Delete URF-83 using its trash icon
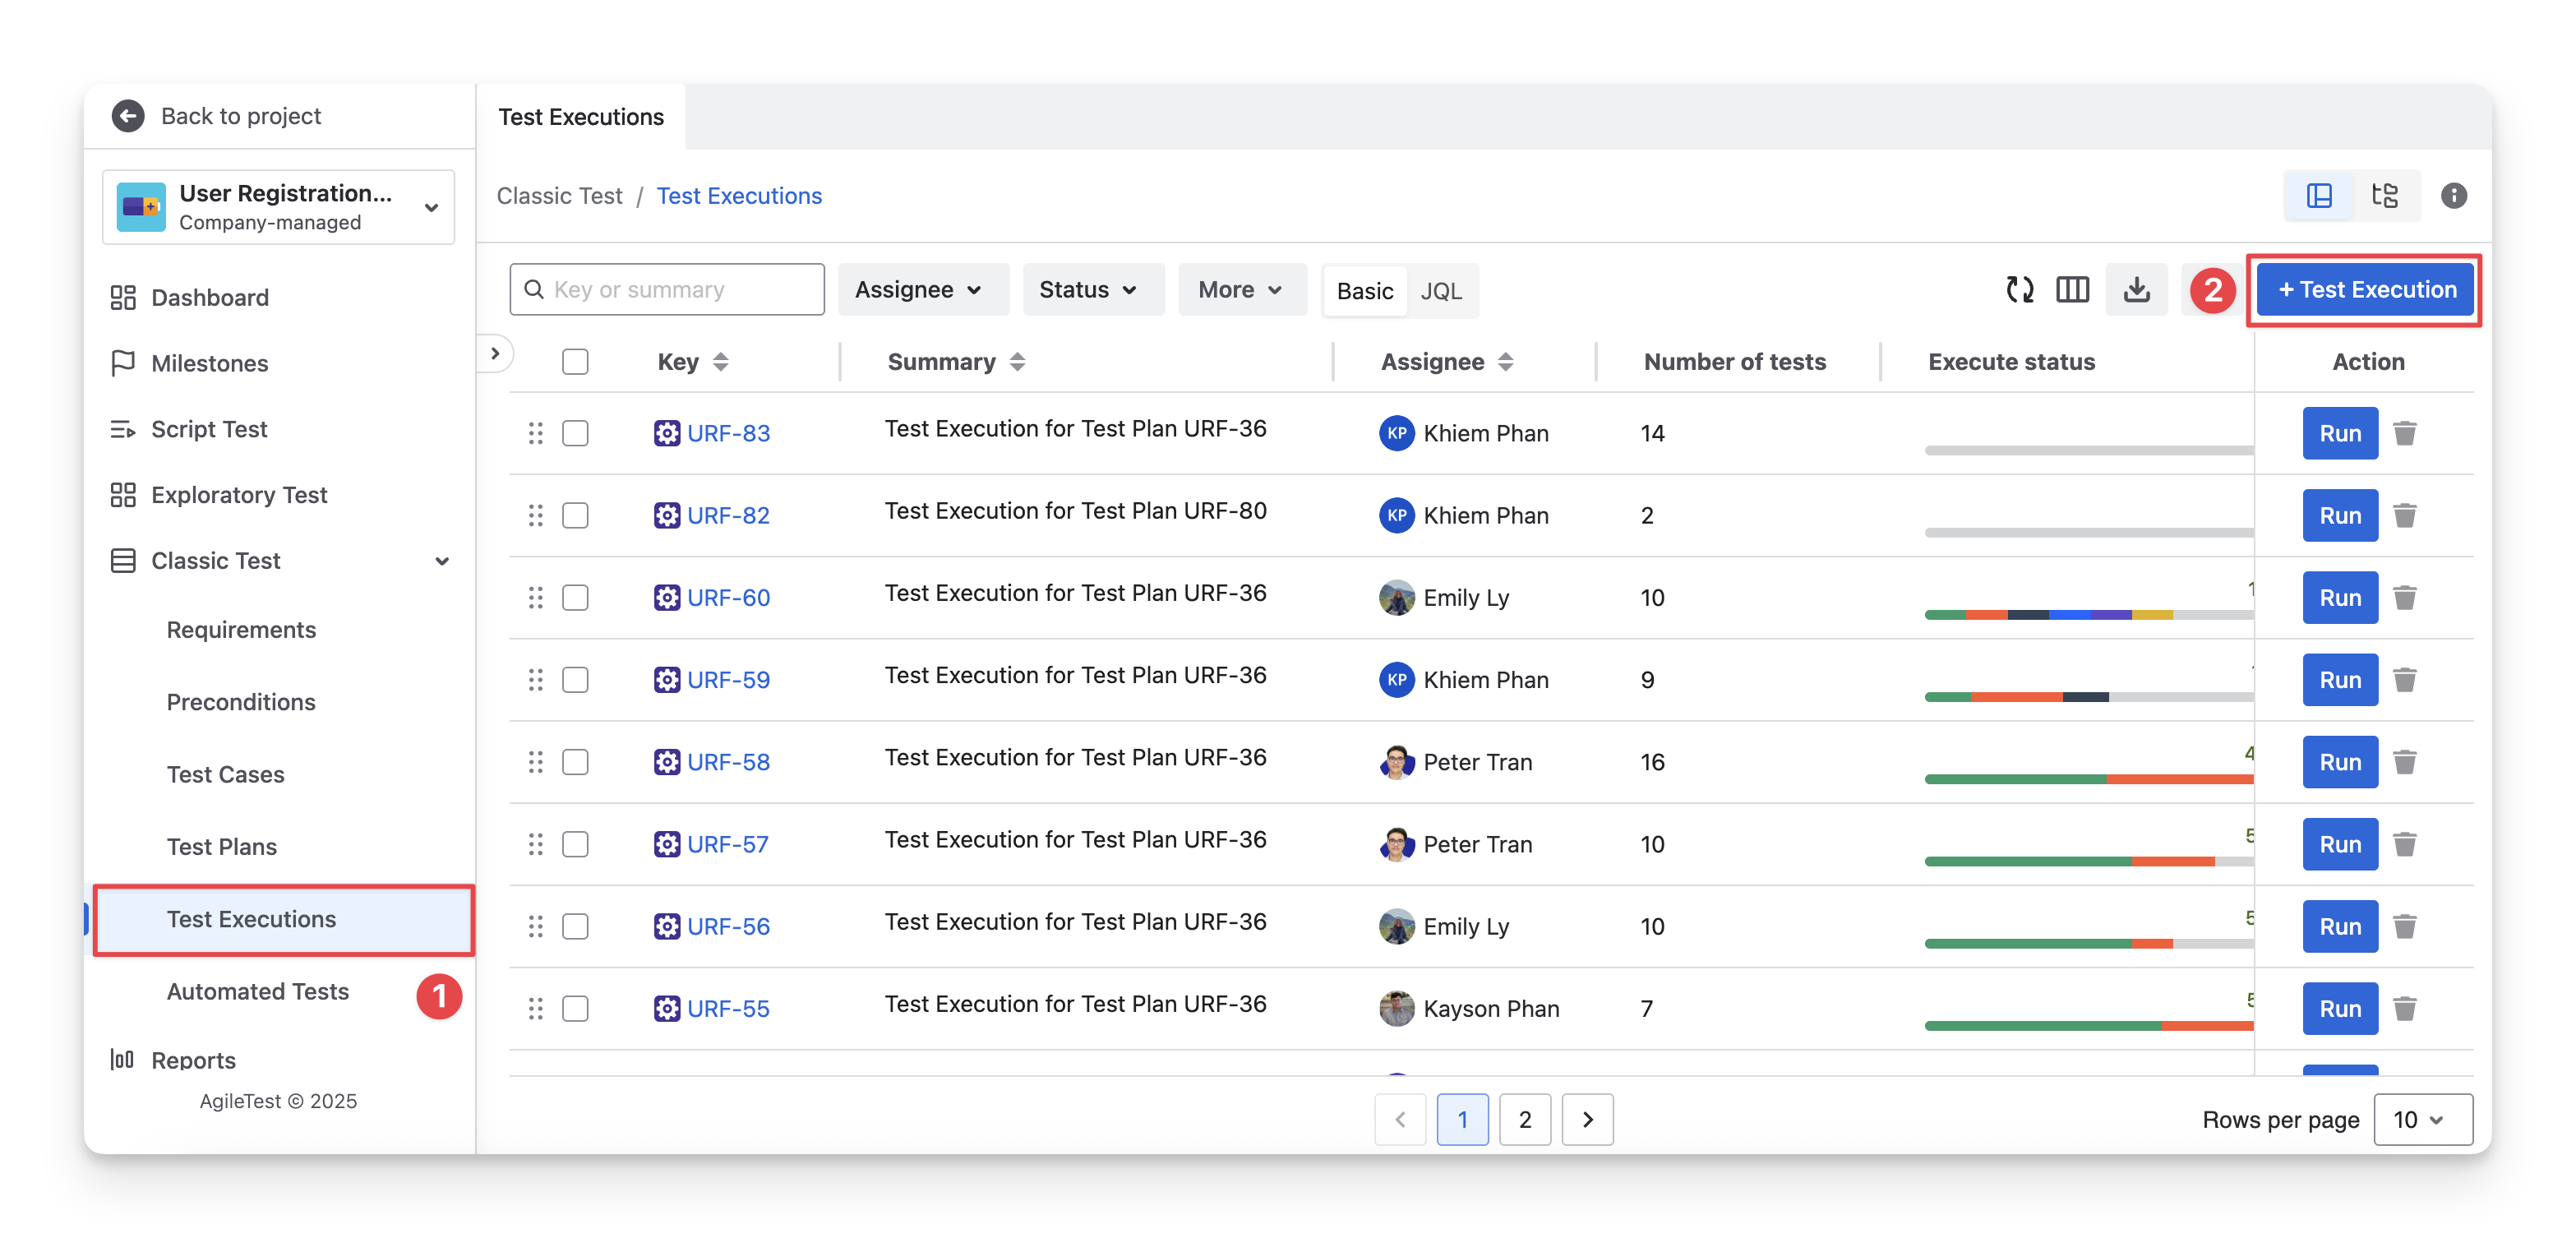The width and height of the screenshot is (2576, 1238). (x=2405, y=433)
